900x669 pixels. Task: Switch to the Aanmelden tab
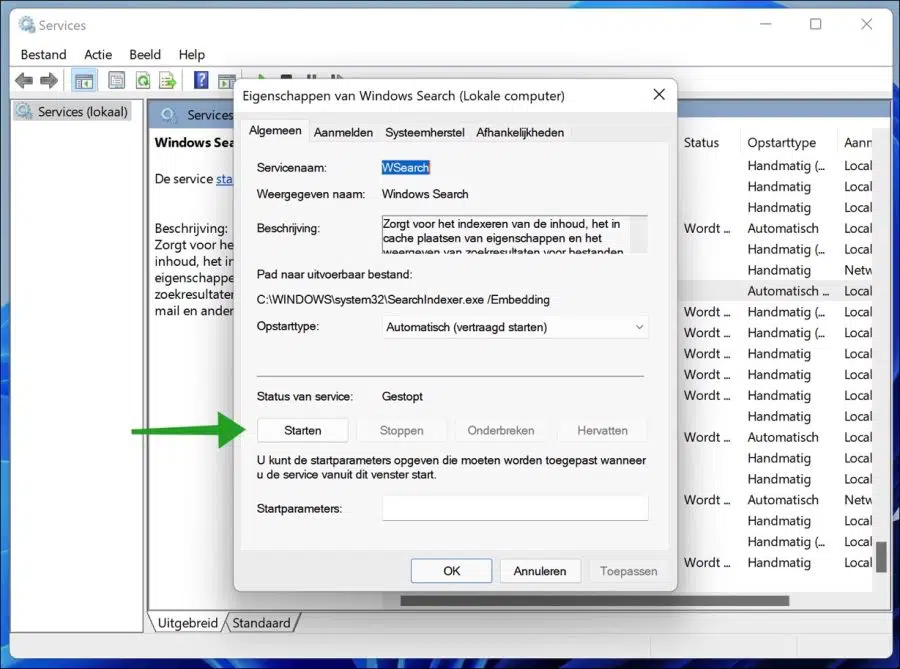click(x=343, y=133)
